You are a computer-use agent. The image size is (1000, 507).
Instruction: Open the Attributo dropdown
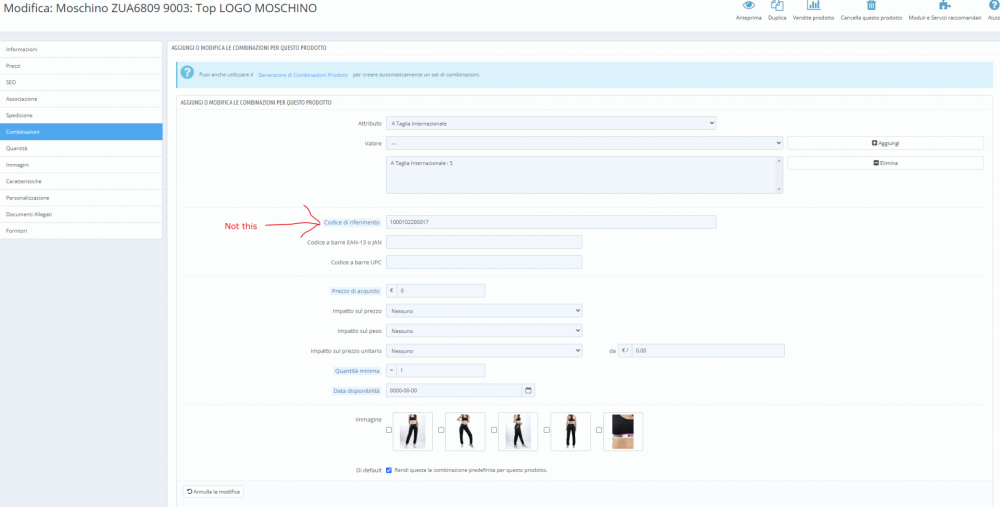551,123
